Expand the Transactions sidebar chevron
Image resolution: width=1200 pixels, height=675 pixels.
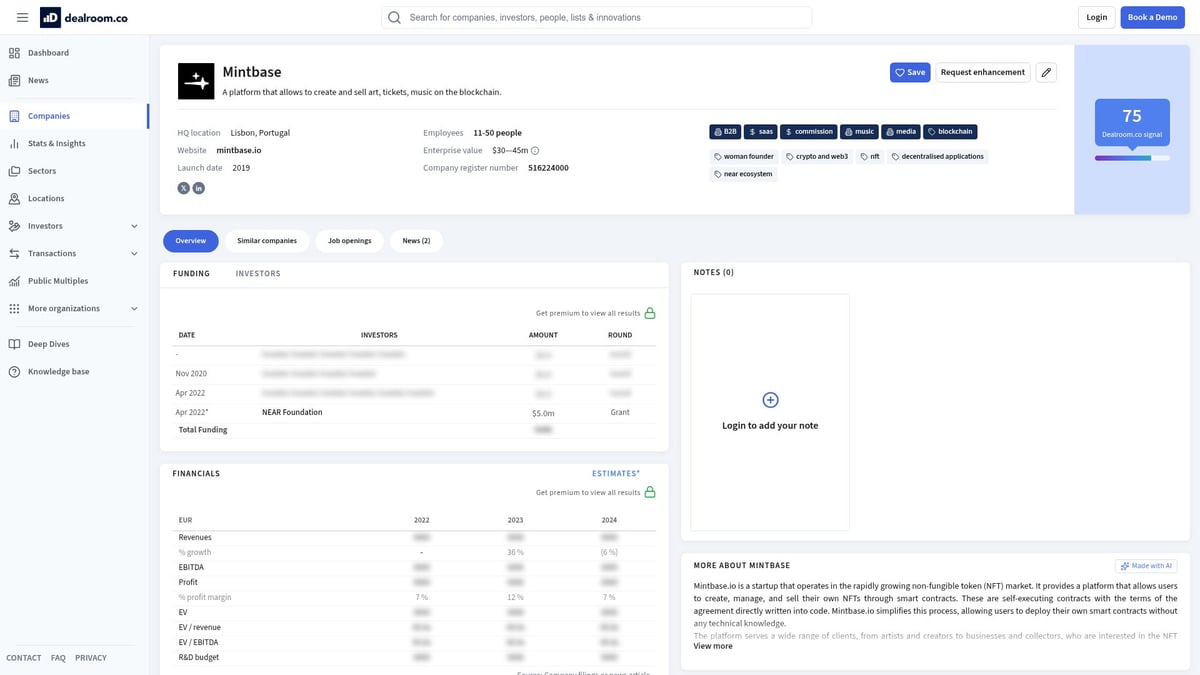[x=134, y=253]
